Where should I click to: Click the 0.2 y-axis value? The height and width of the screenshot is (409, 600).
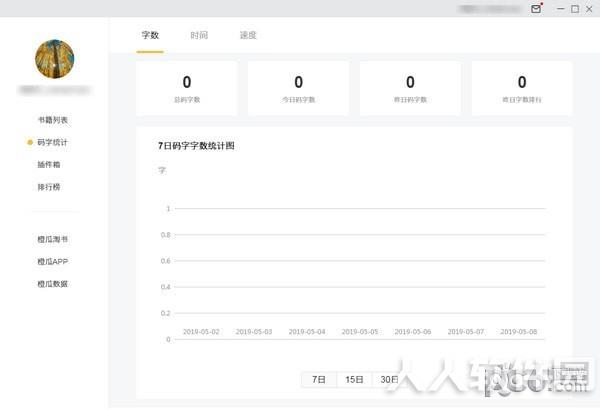pos(166,313)
